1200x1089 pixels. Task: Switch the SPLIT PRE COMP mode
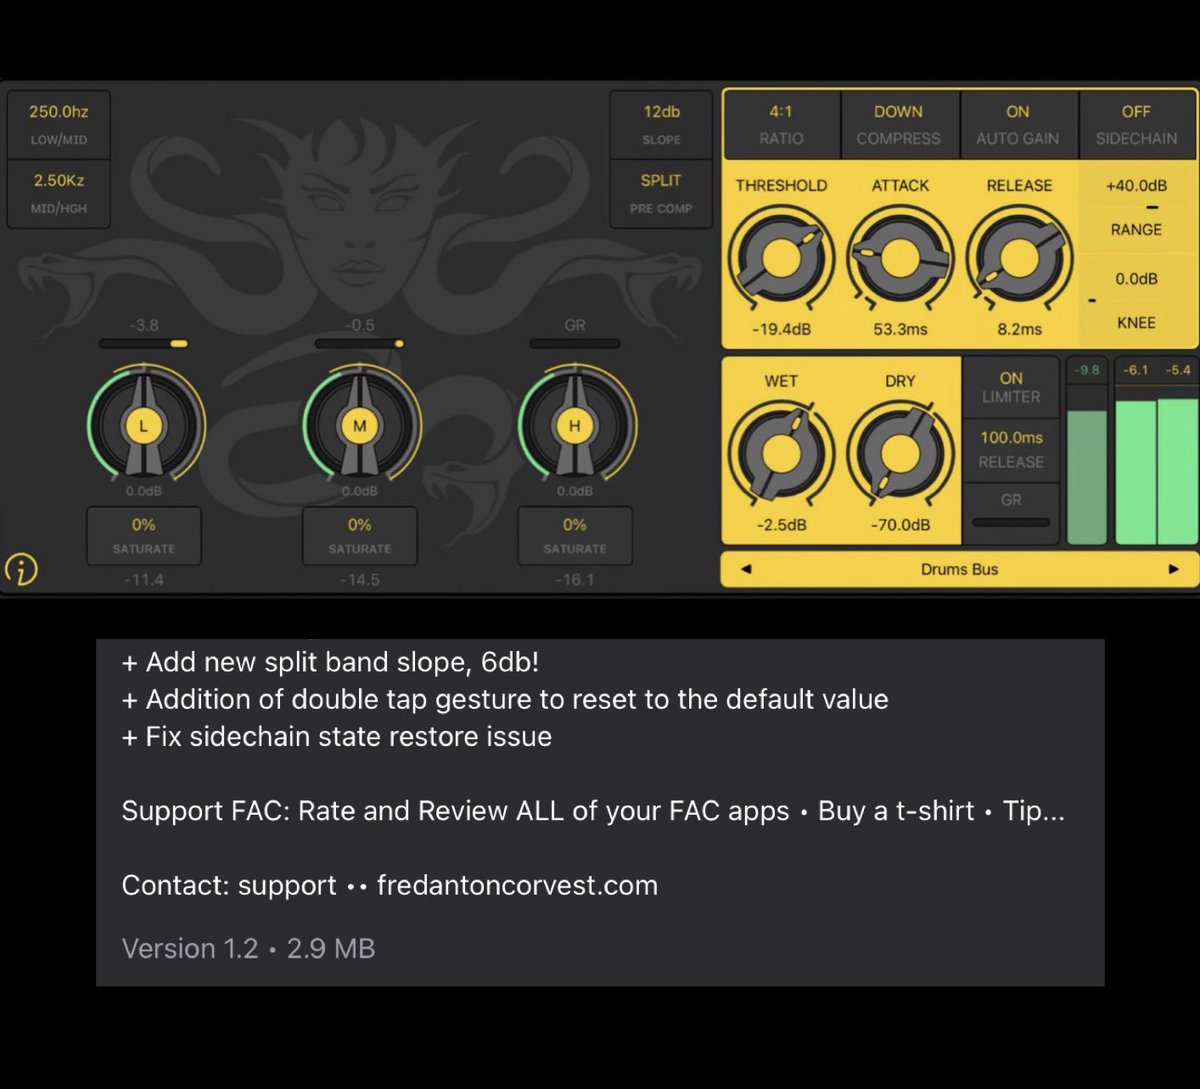pyautogui.click(x=660, y=193)
